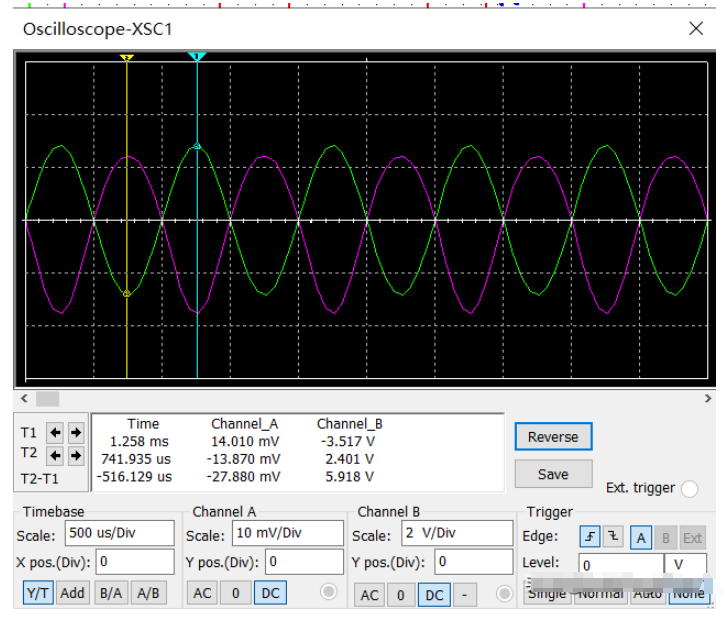Click the scrollbar right arrow under display

[x=708, y=398]
